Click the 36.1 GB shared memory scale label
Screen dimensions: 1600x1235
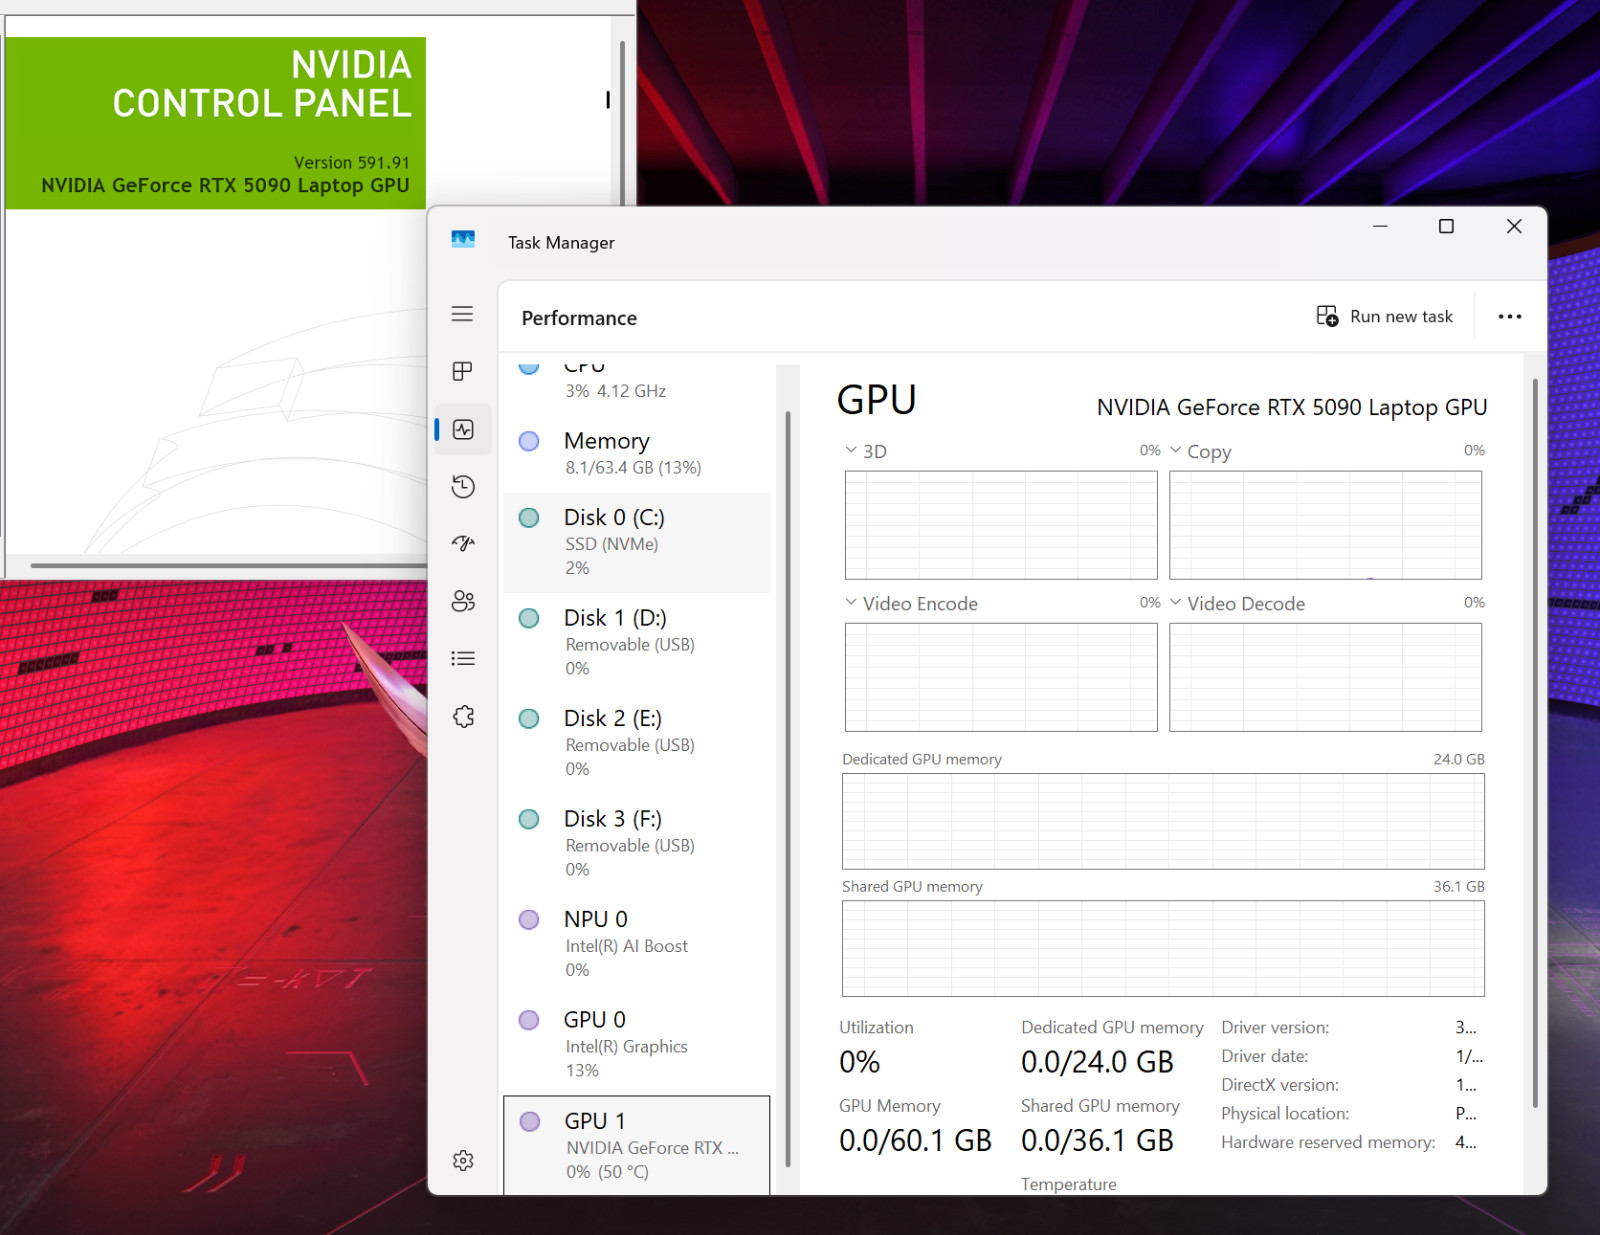tap(1458, 886)
